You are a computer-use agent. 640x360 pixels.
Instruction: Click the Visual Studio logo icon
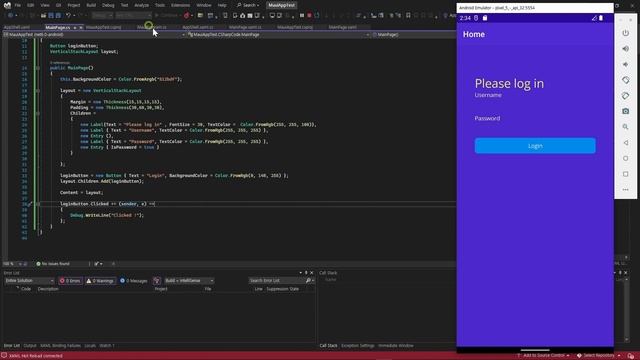pyautogui.click(x=7, y=5)
